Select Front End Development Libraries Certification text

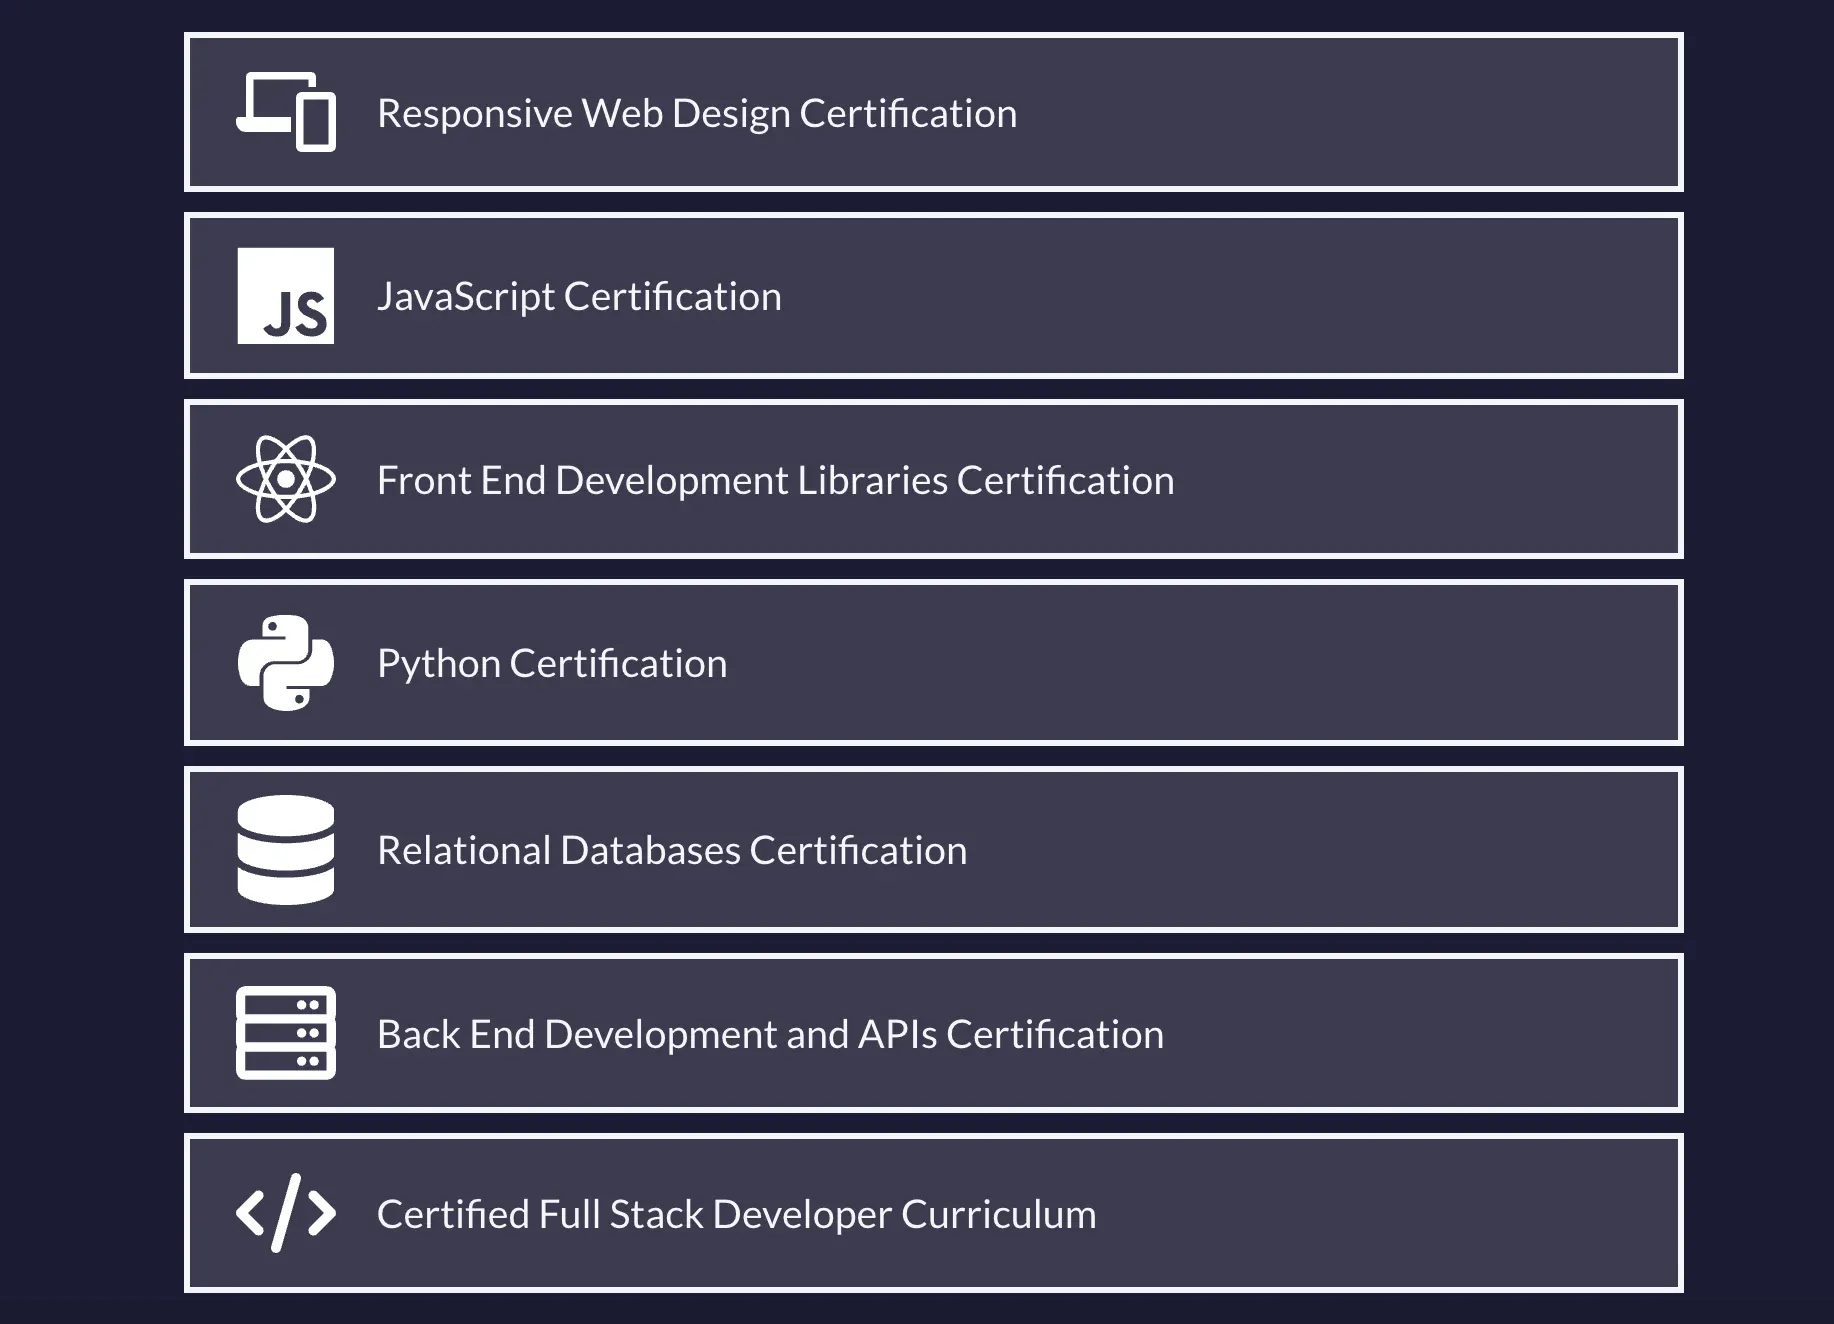(x=775, y=480)
